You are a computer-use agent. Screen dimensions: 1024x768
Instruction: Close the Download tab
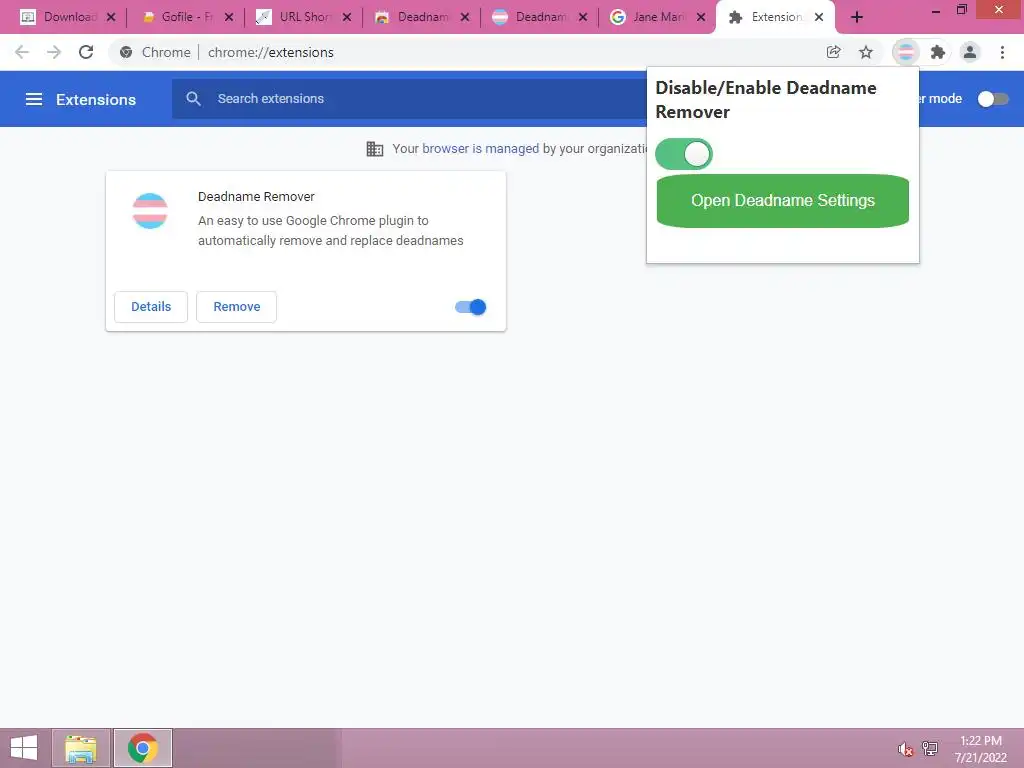point(111,18)
